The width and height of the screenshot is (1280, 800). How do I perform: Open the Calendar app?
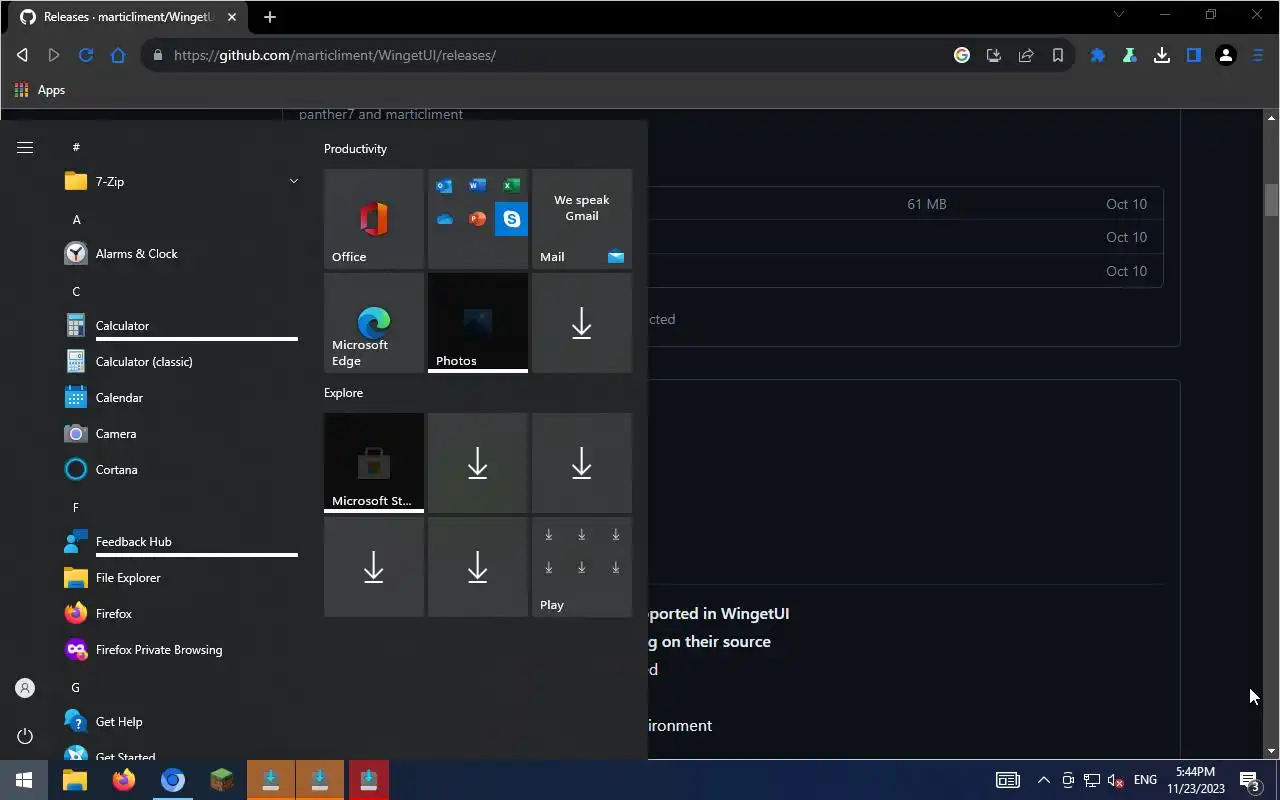coord(181,398)
